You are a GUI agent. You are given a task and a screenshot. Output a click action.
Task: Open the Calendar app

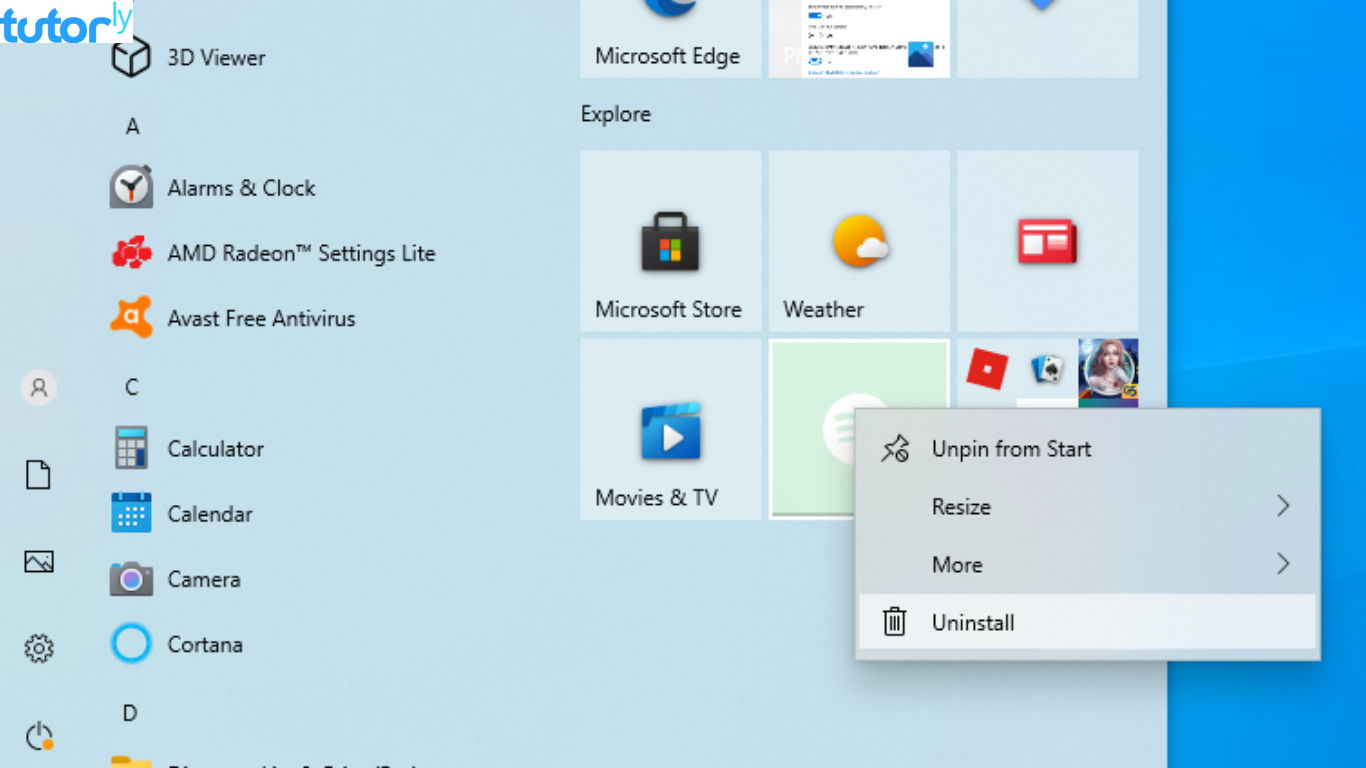(x=210, y=513)
